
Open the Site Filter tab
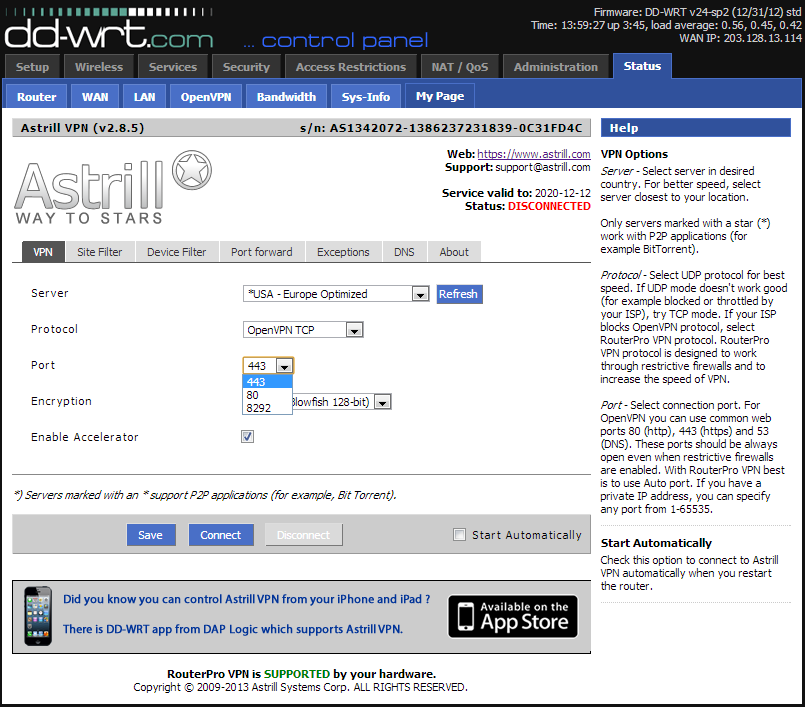click(x=100, y=252)
